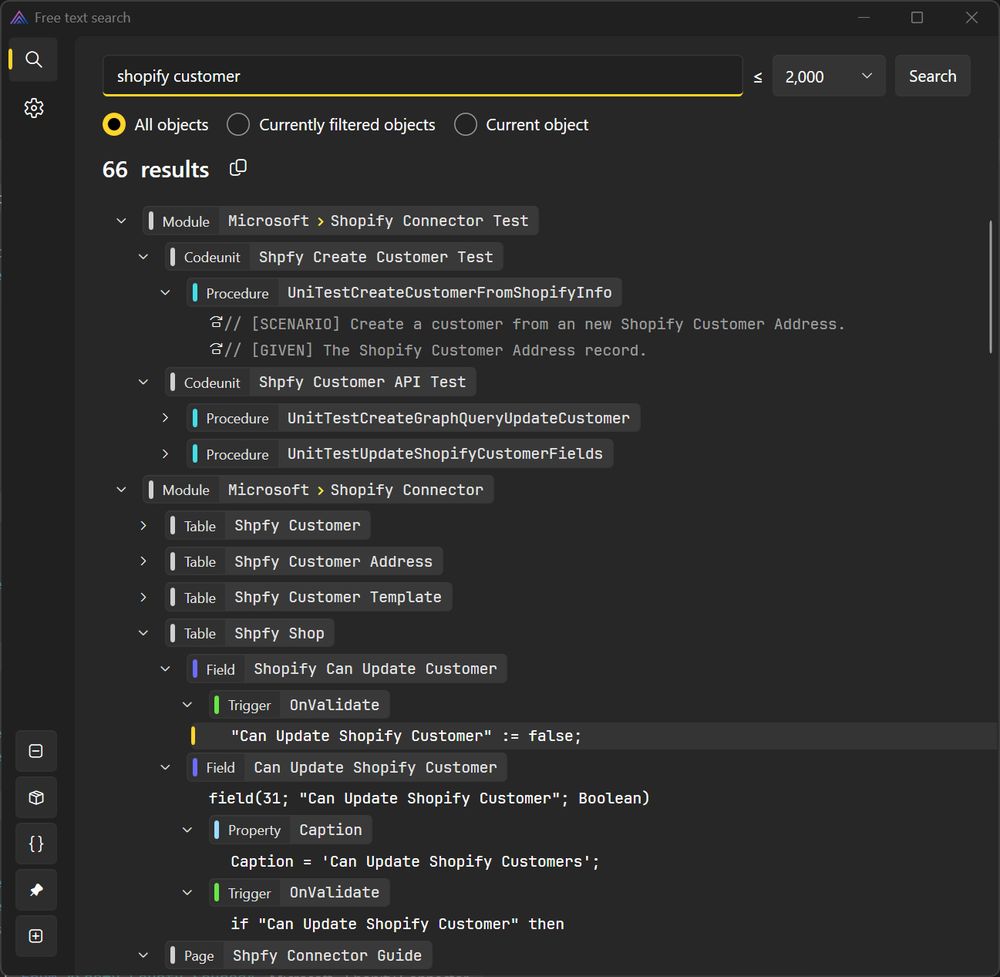Click the expand-all plus icon in sidebar
This screenshot has height=977, width=1000.
click(x=36, y=936)
